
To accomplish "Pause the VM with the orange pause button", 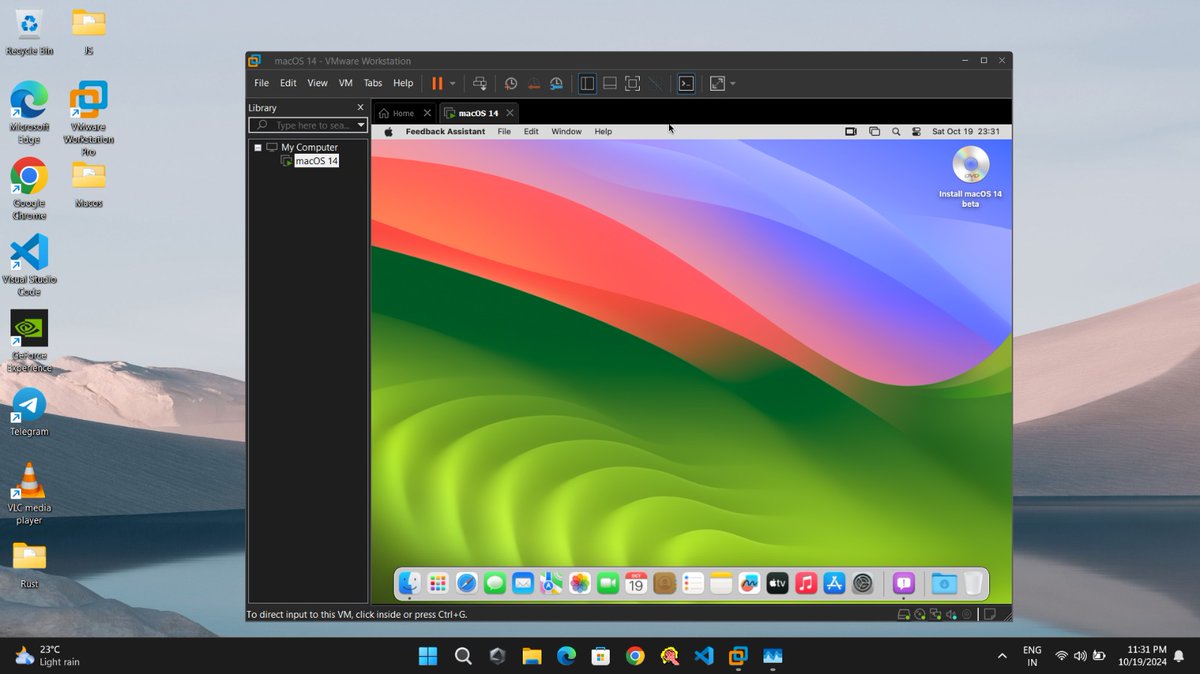I will [437, 84].
